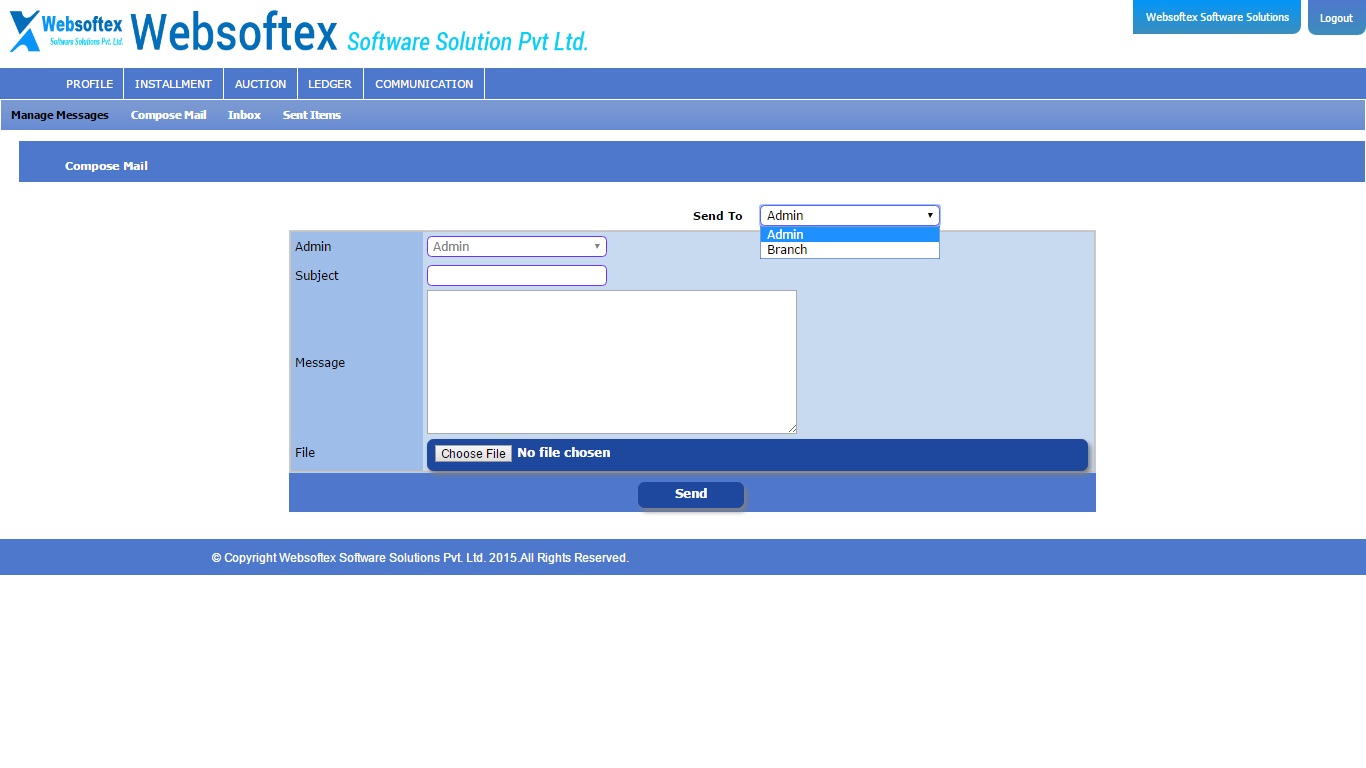Screen dimensions: 1366x768
Task: Collapse the Send To dropdown
Action: pyautogui.click(x=850, y=215)
